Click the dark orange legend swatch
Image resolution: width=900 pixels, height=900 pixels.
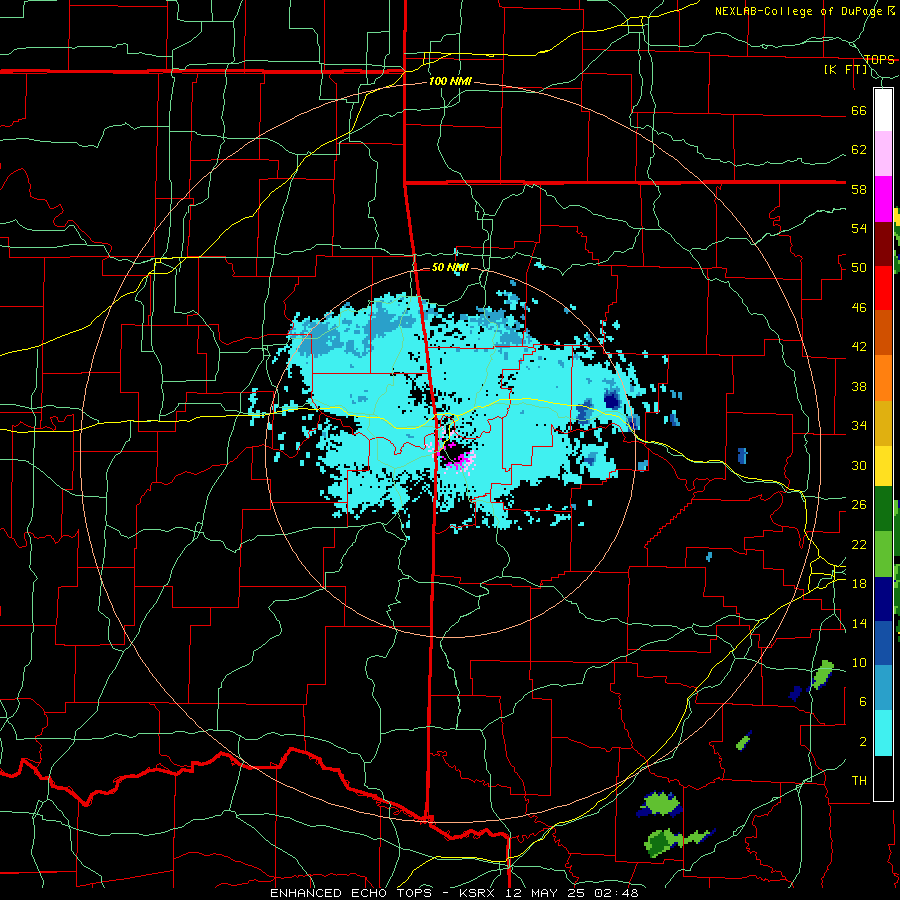click(x=883, y=332)
